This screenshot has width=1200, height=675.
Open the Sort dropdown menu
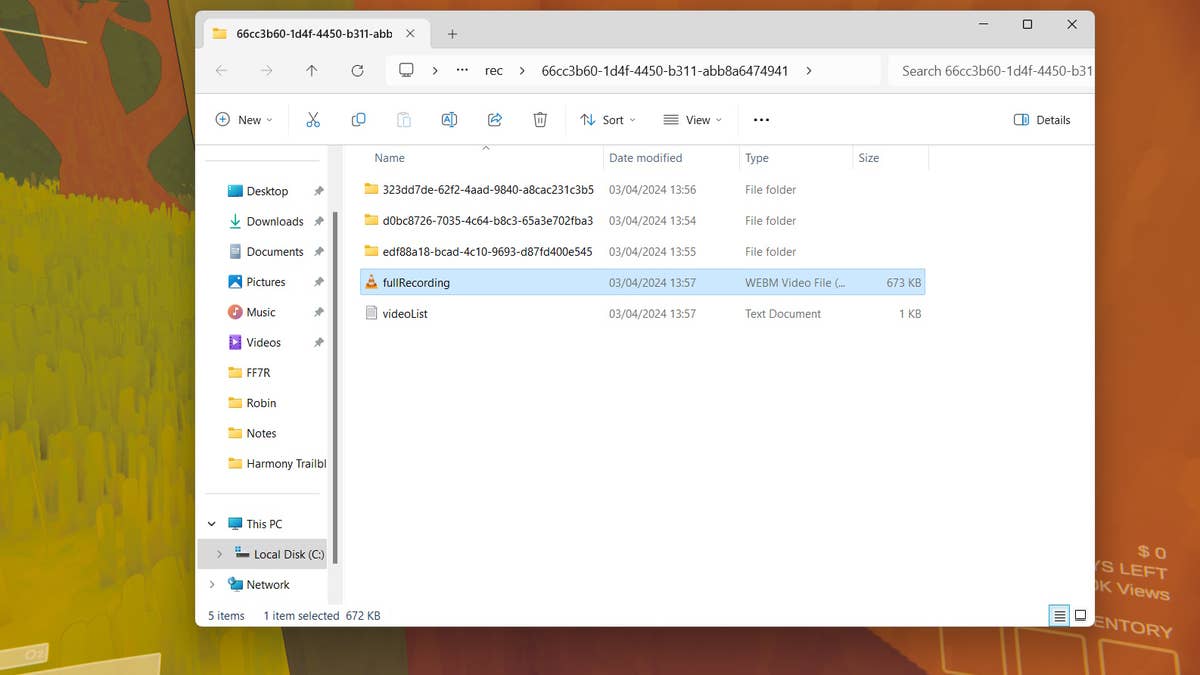(608, 120)
